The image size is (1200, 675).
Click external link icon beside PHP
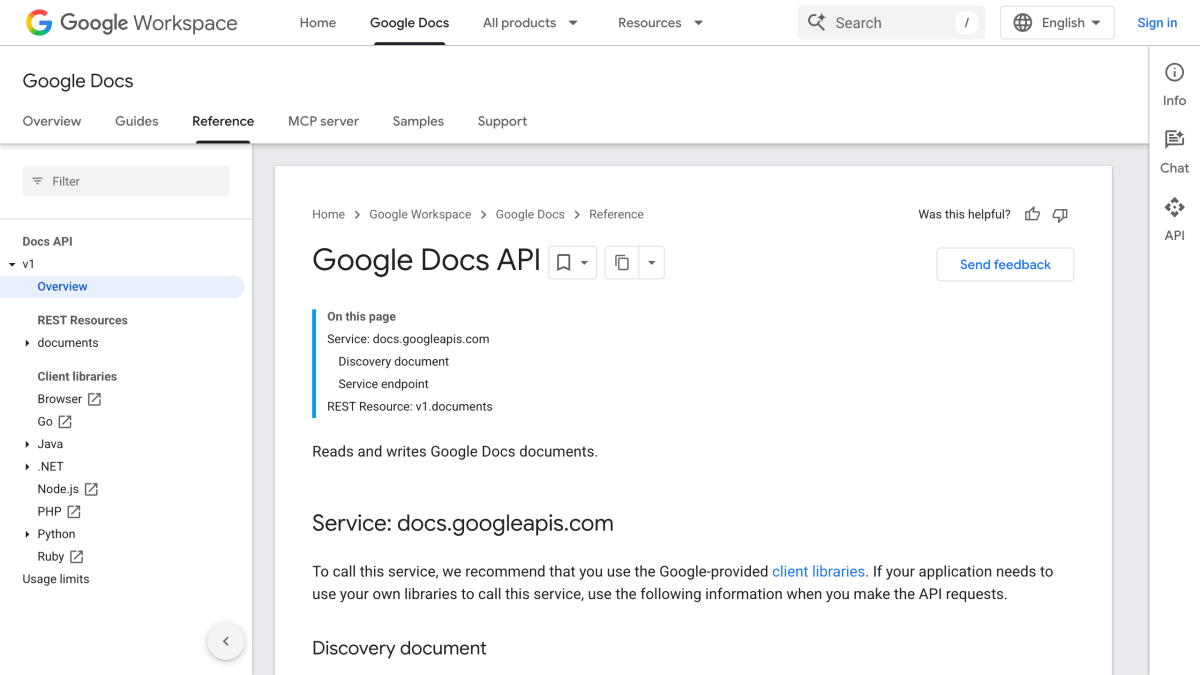click(74, 512)
